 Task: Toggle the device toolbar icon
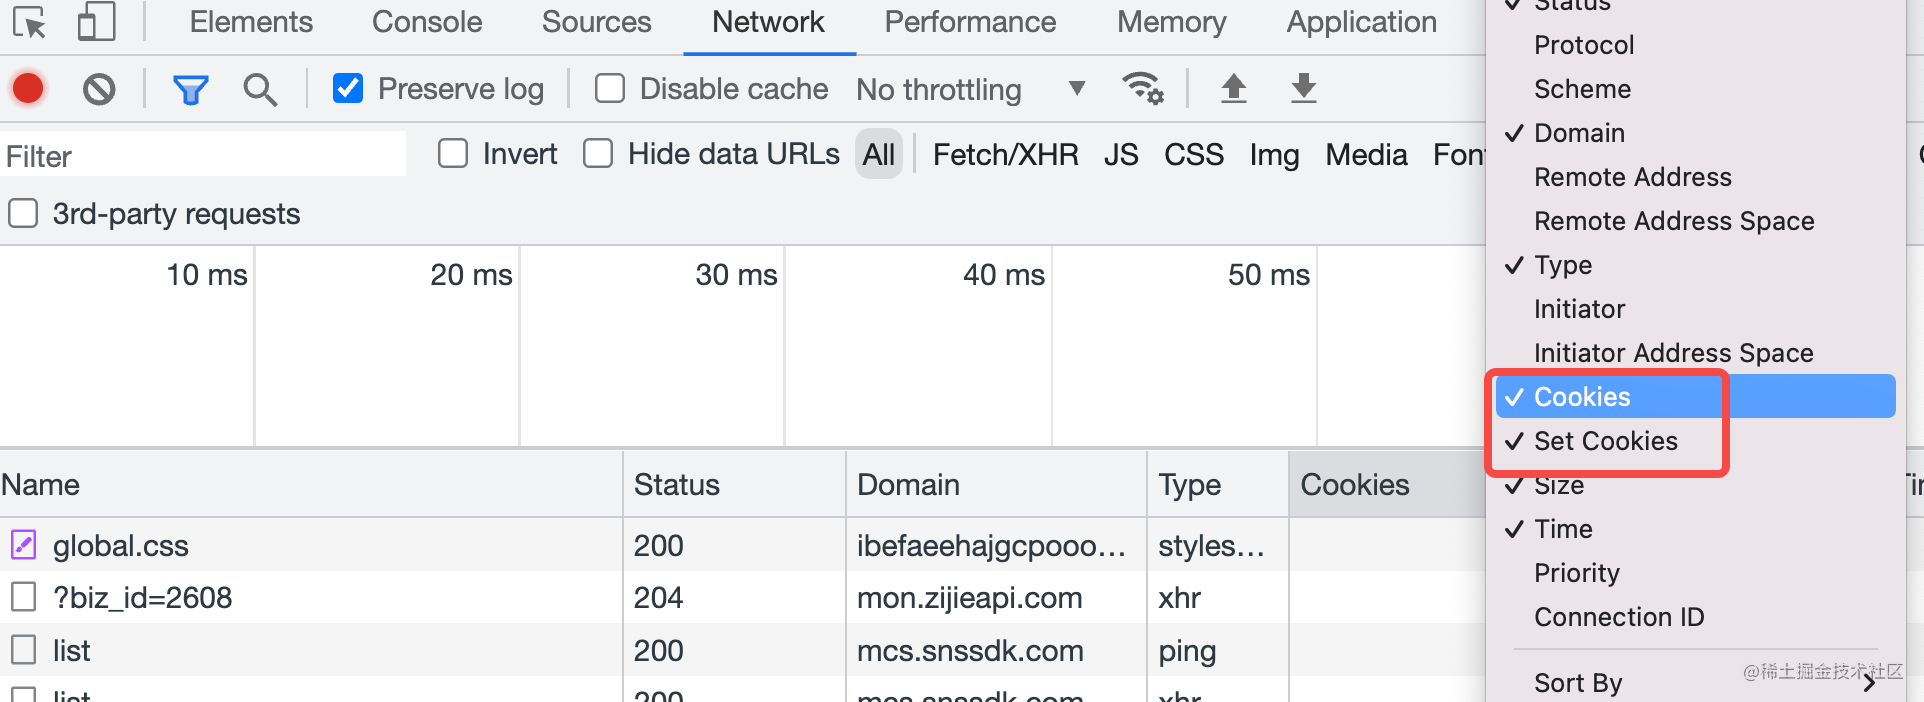click(x=96, y=22)
